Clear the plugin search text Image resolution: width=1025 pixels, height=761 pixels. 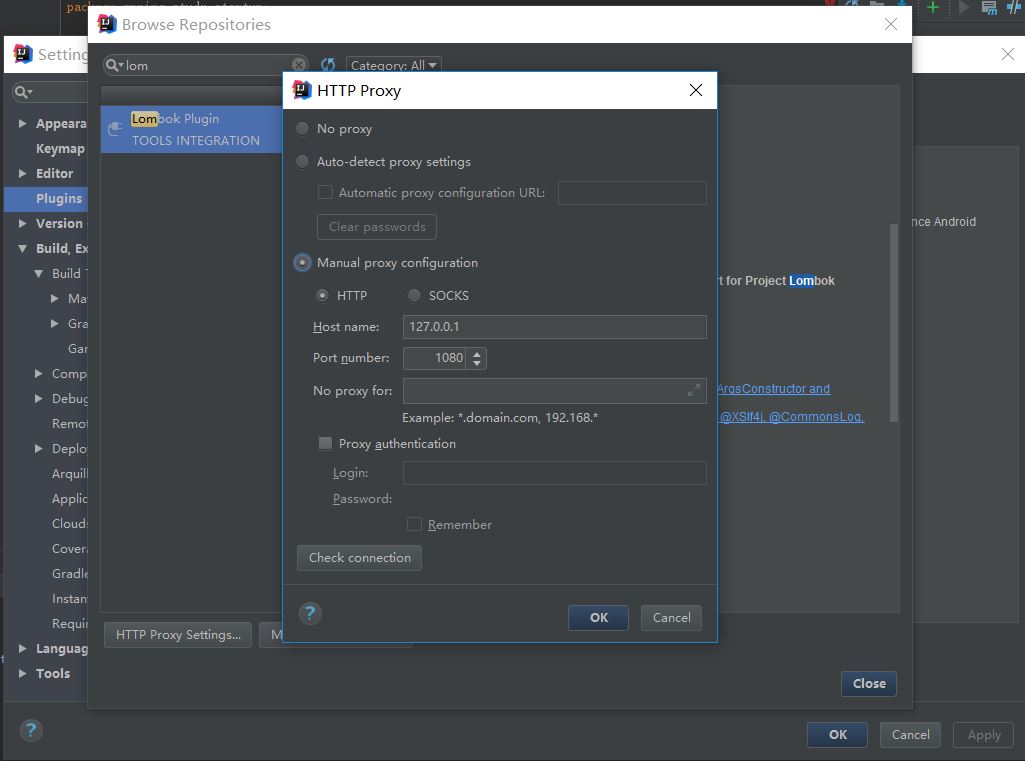pyautogui.click(x=299, y=65)
